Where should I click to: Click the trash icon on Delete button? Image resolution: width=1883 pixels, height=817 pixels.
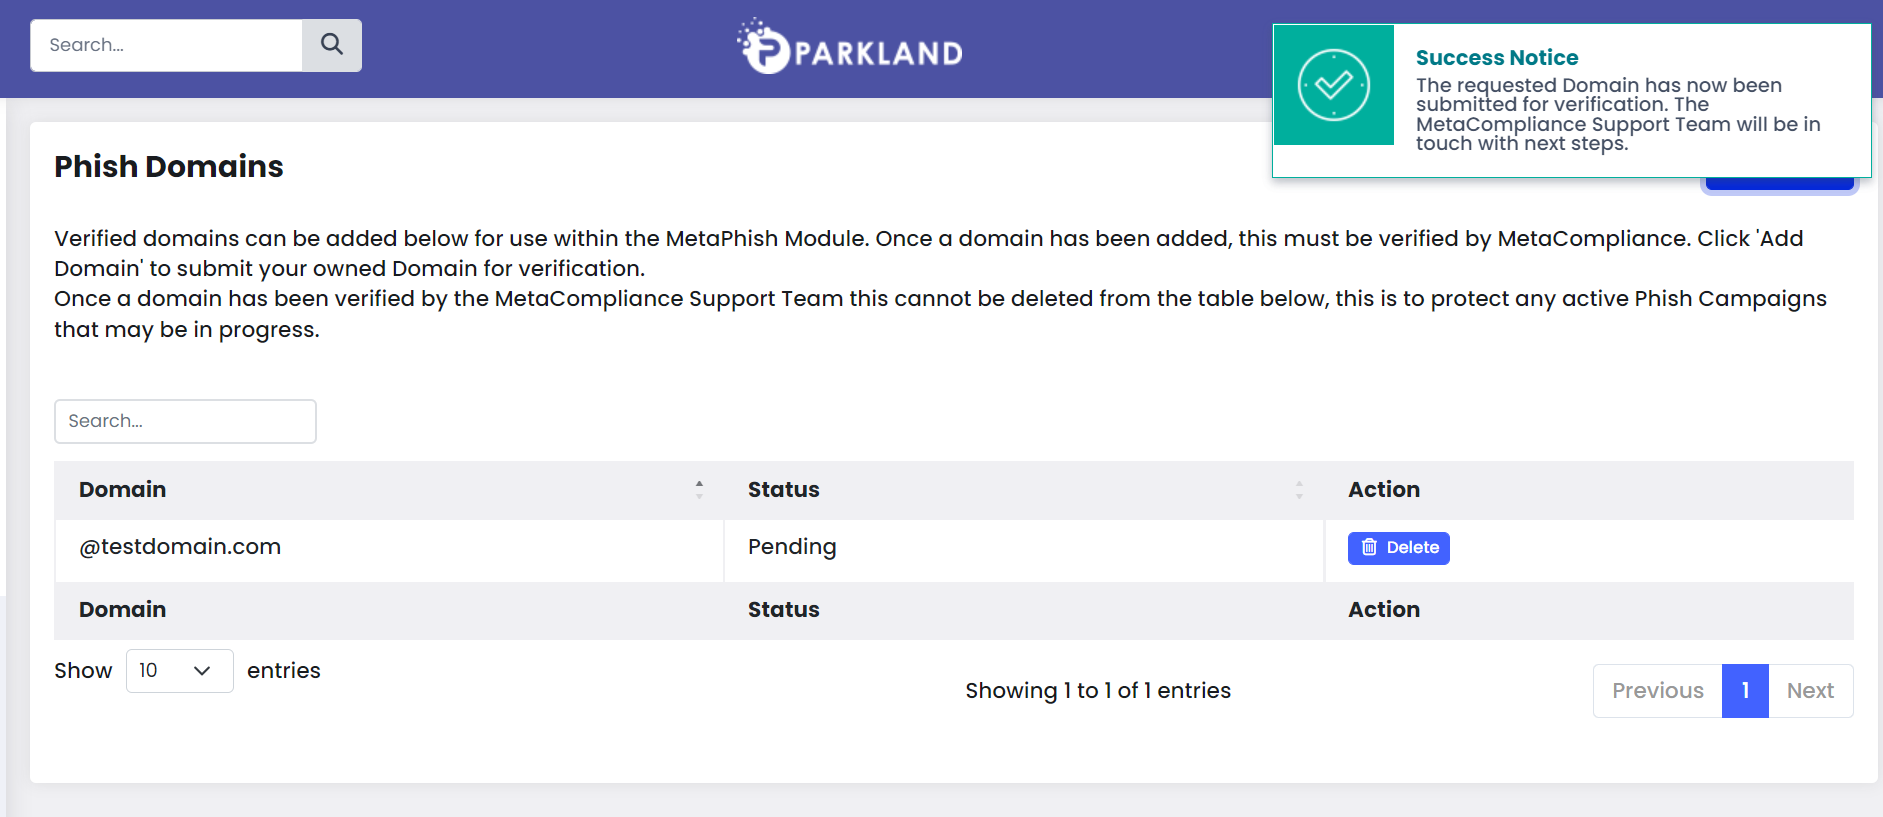pos(1369,547)
